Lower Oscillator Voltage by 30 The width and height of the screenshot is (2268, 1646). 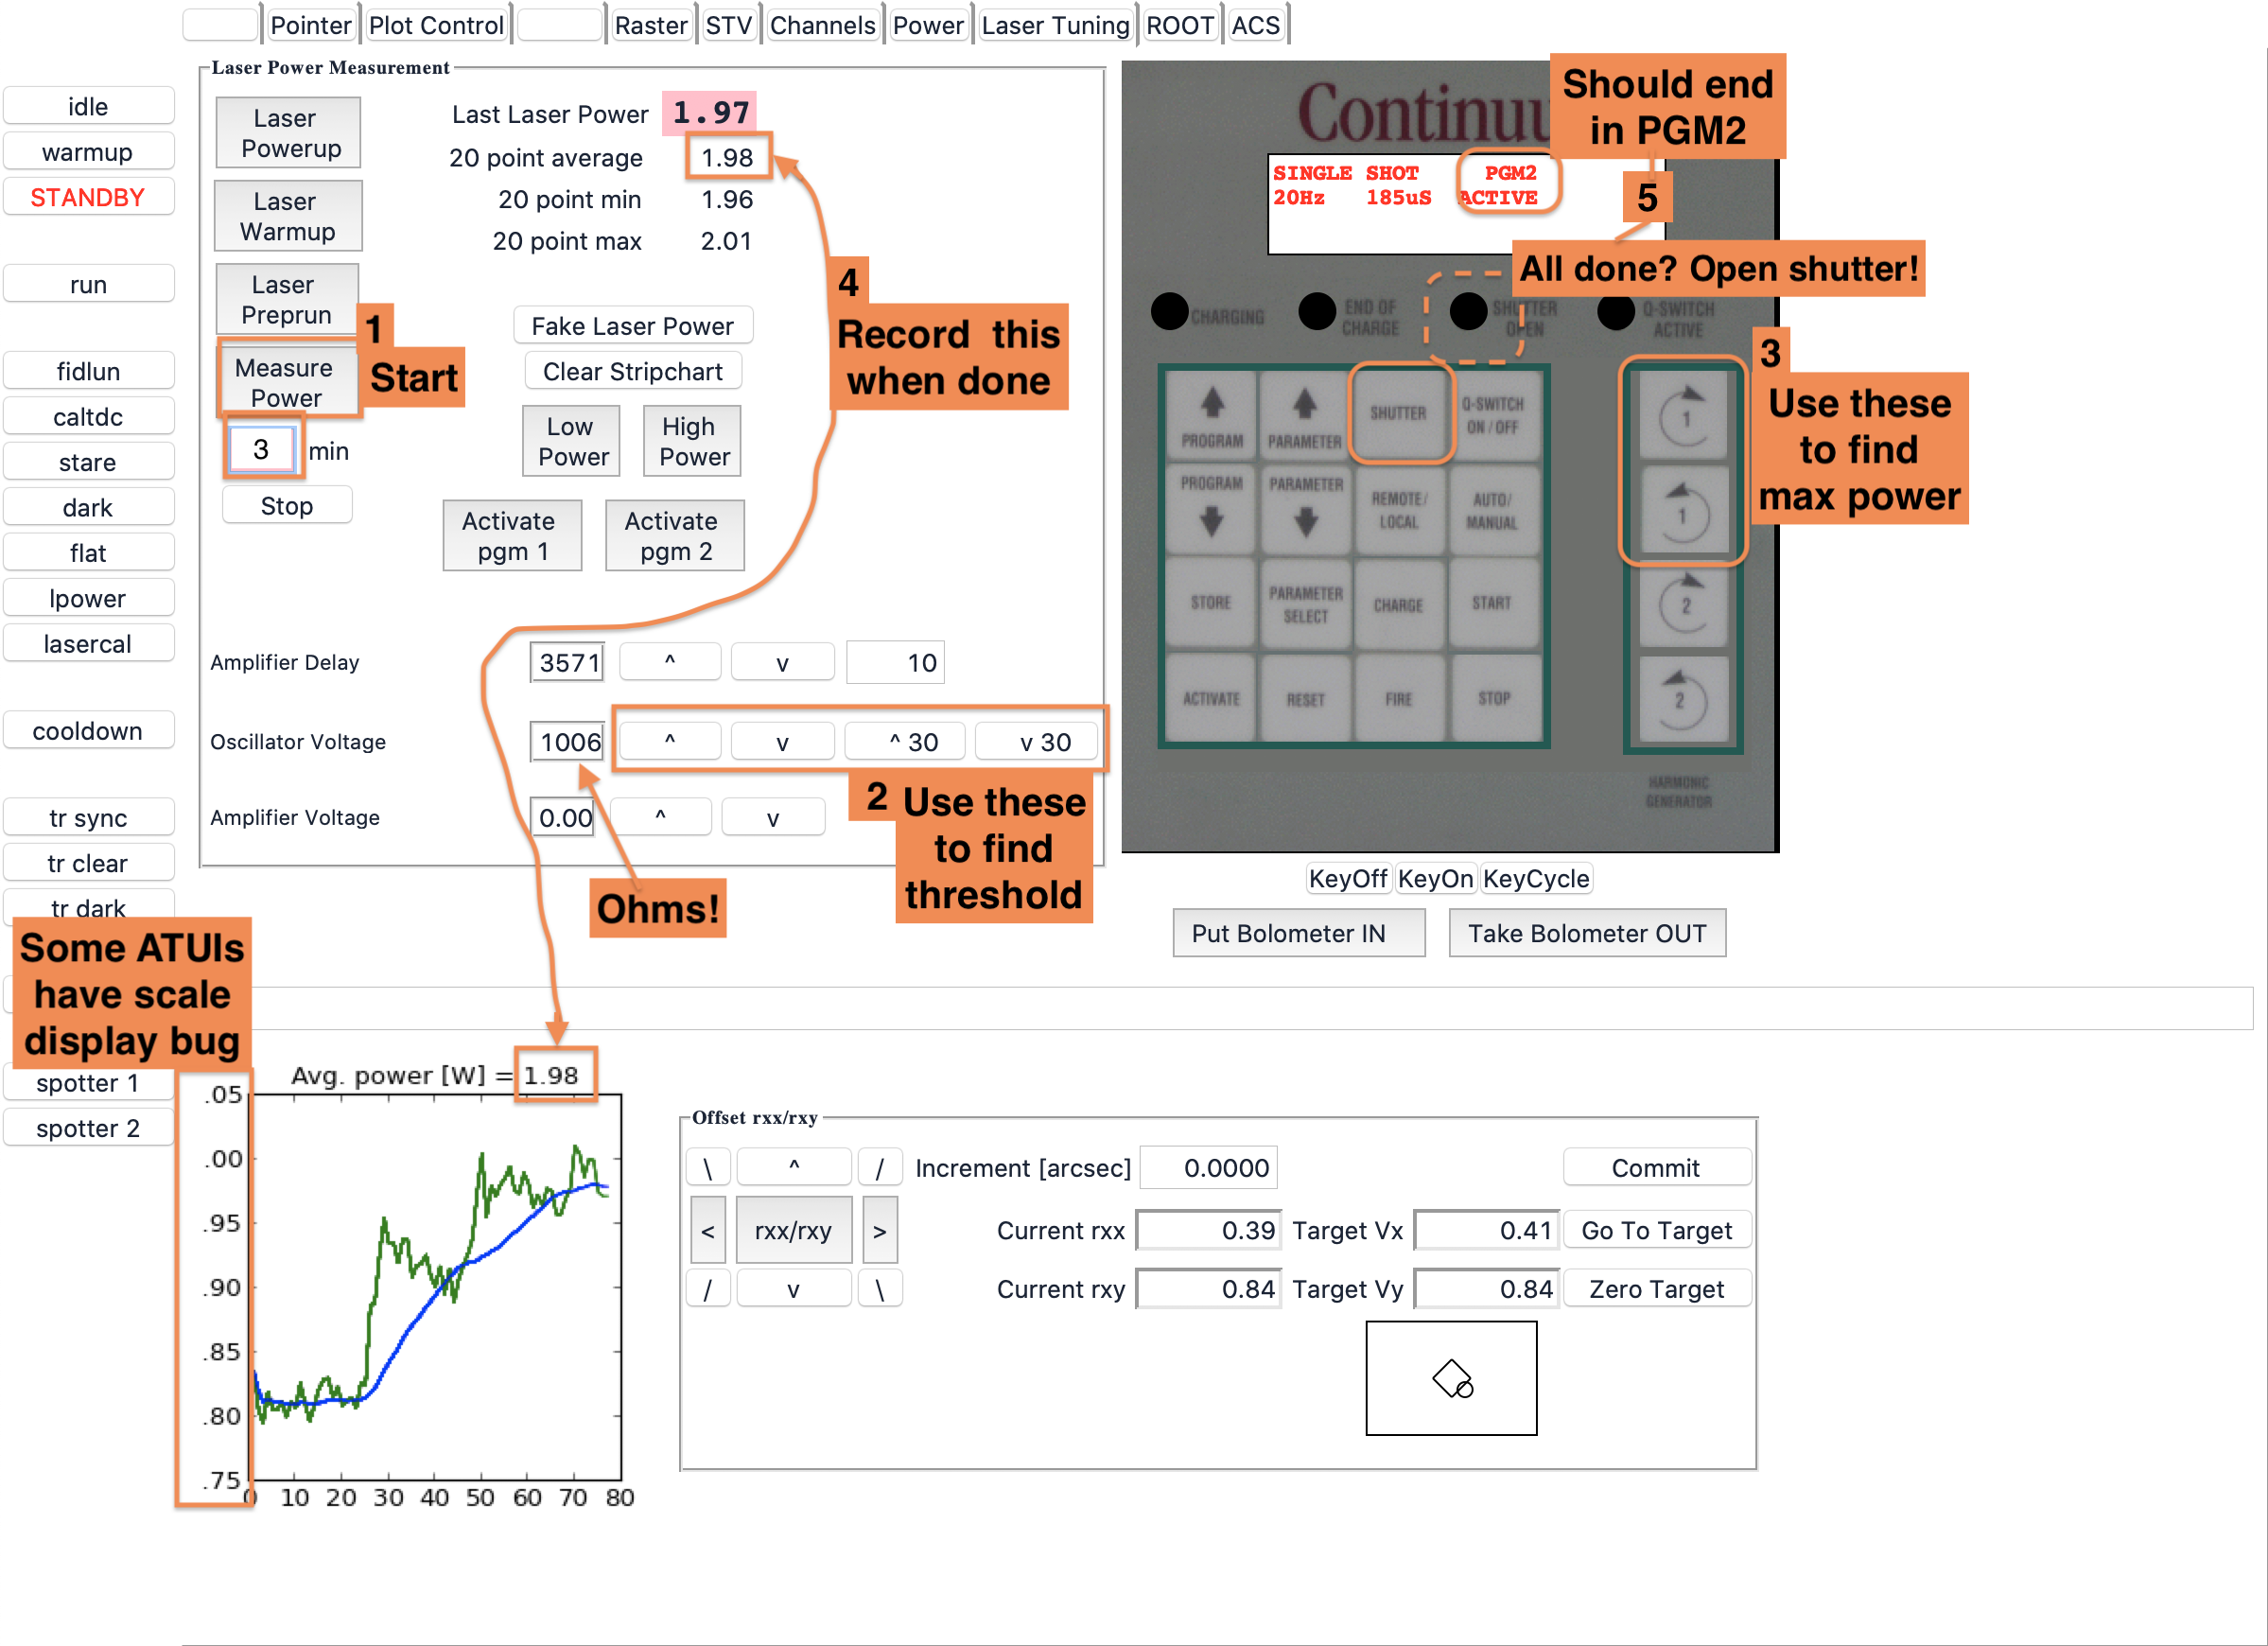pos(1037,741)
